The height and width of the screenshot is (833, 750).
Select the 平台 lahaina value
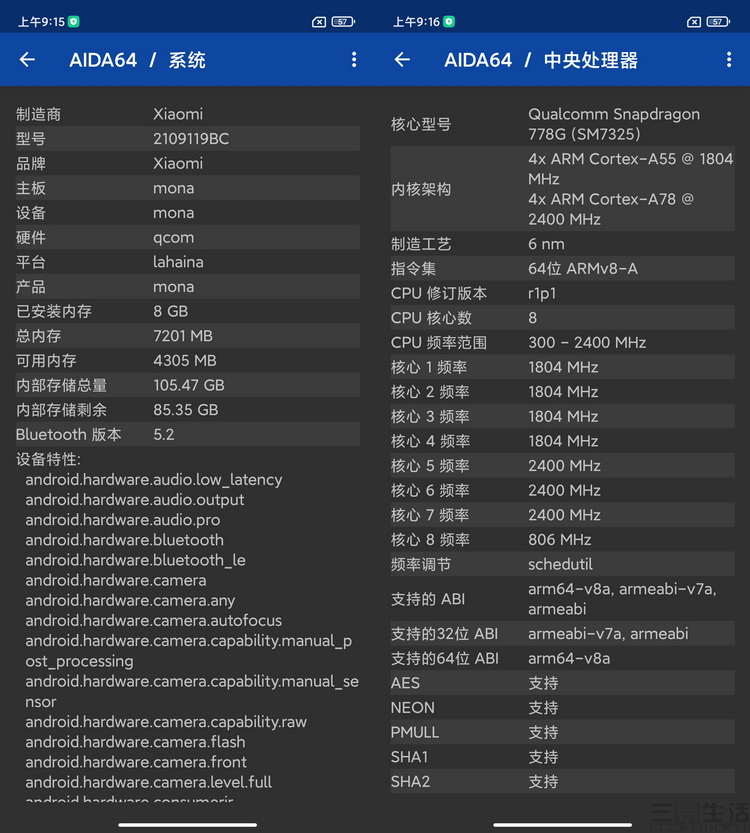178,262
